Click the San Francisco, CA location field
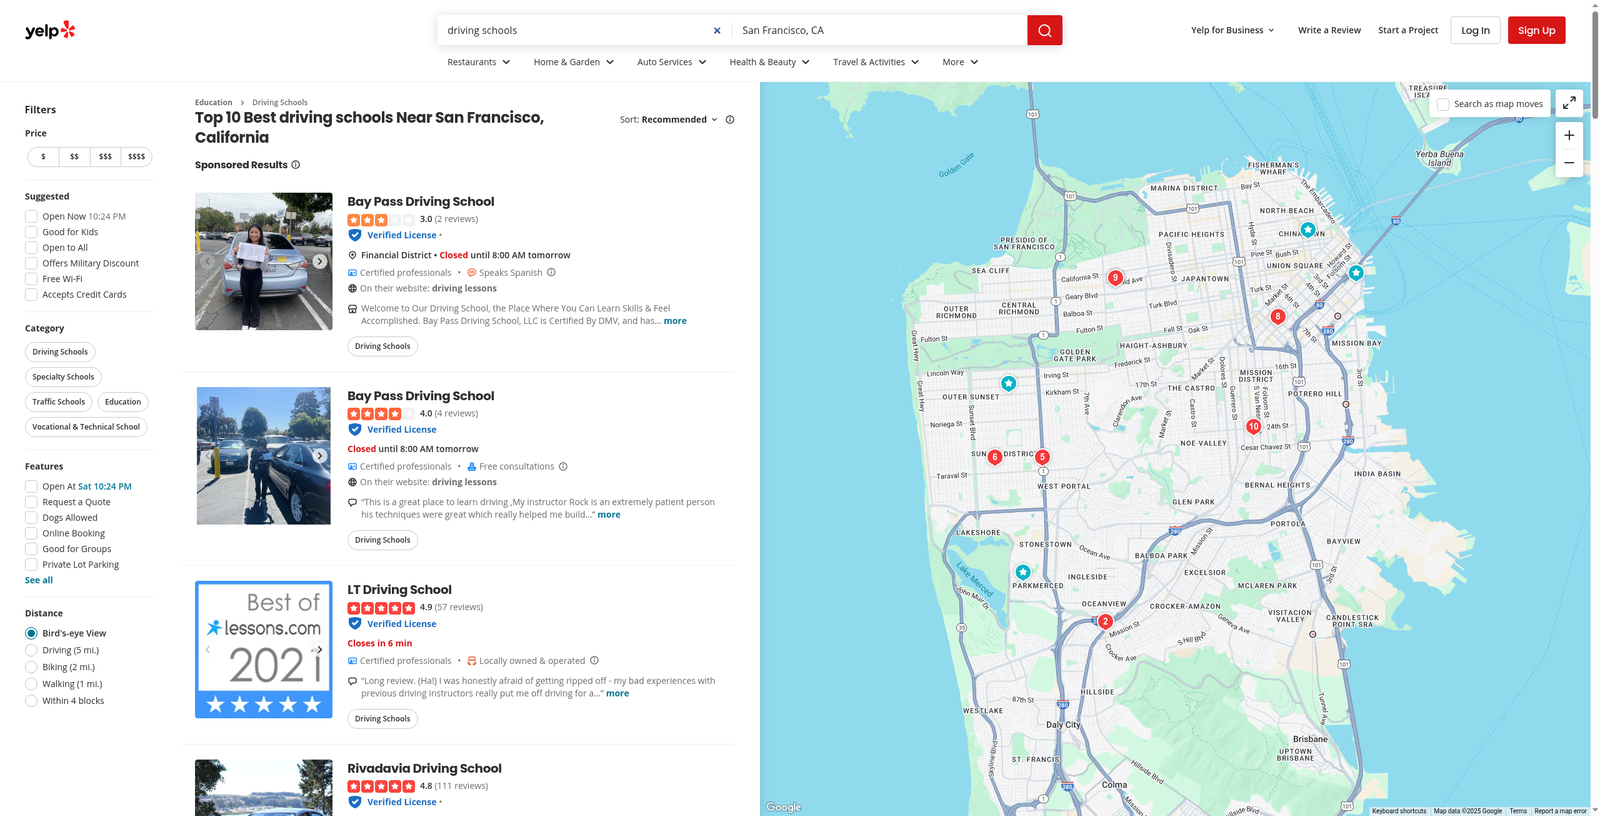Image resolution: width=1600 pixels, height=816 pixels. pos(878,30)
